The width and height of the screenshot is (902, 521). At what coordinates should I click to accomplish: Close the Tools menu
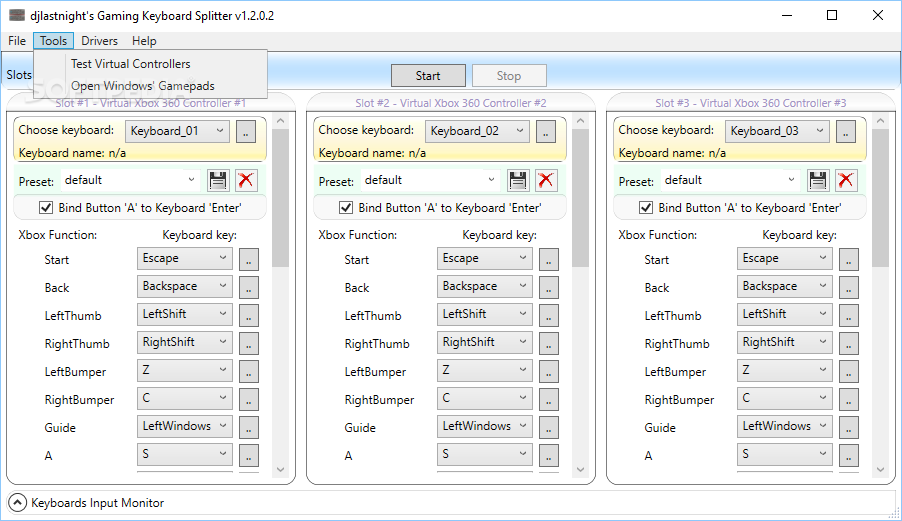(53, 41)
